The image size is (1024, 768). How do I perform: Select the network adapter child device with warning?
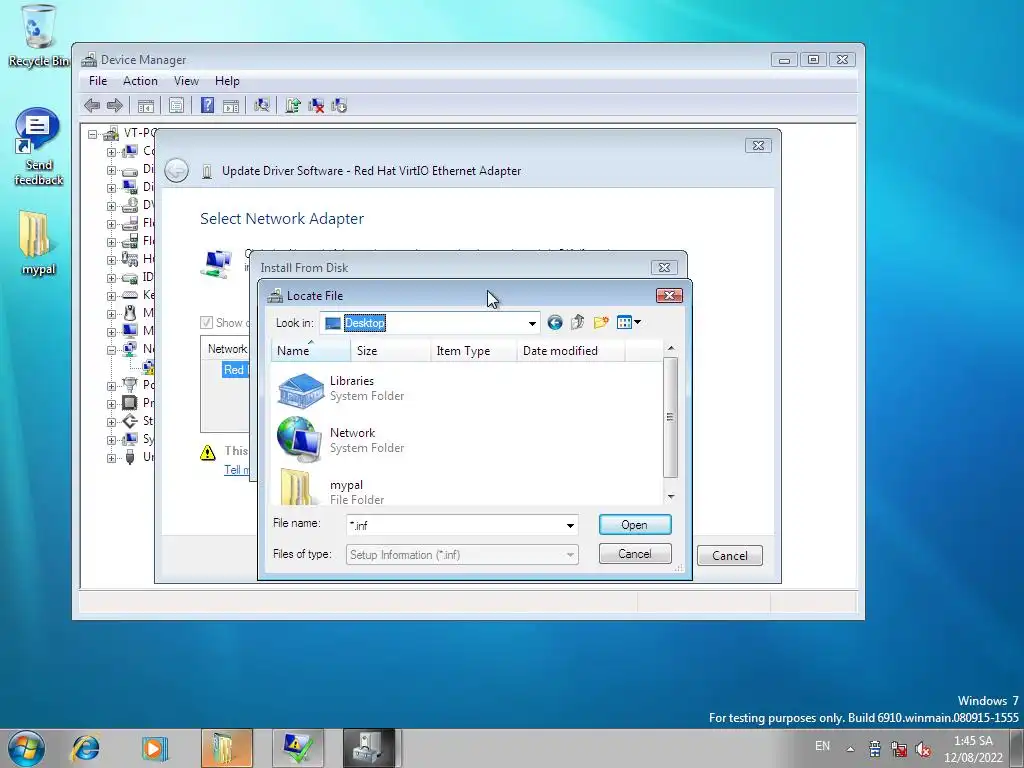click(148, 367)
